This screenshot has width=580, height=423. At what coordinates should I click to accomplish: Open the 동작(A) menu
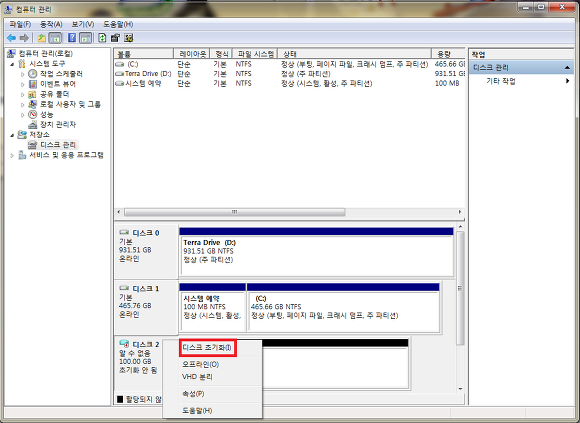(51, 24)
